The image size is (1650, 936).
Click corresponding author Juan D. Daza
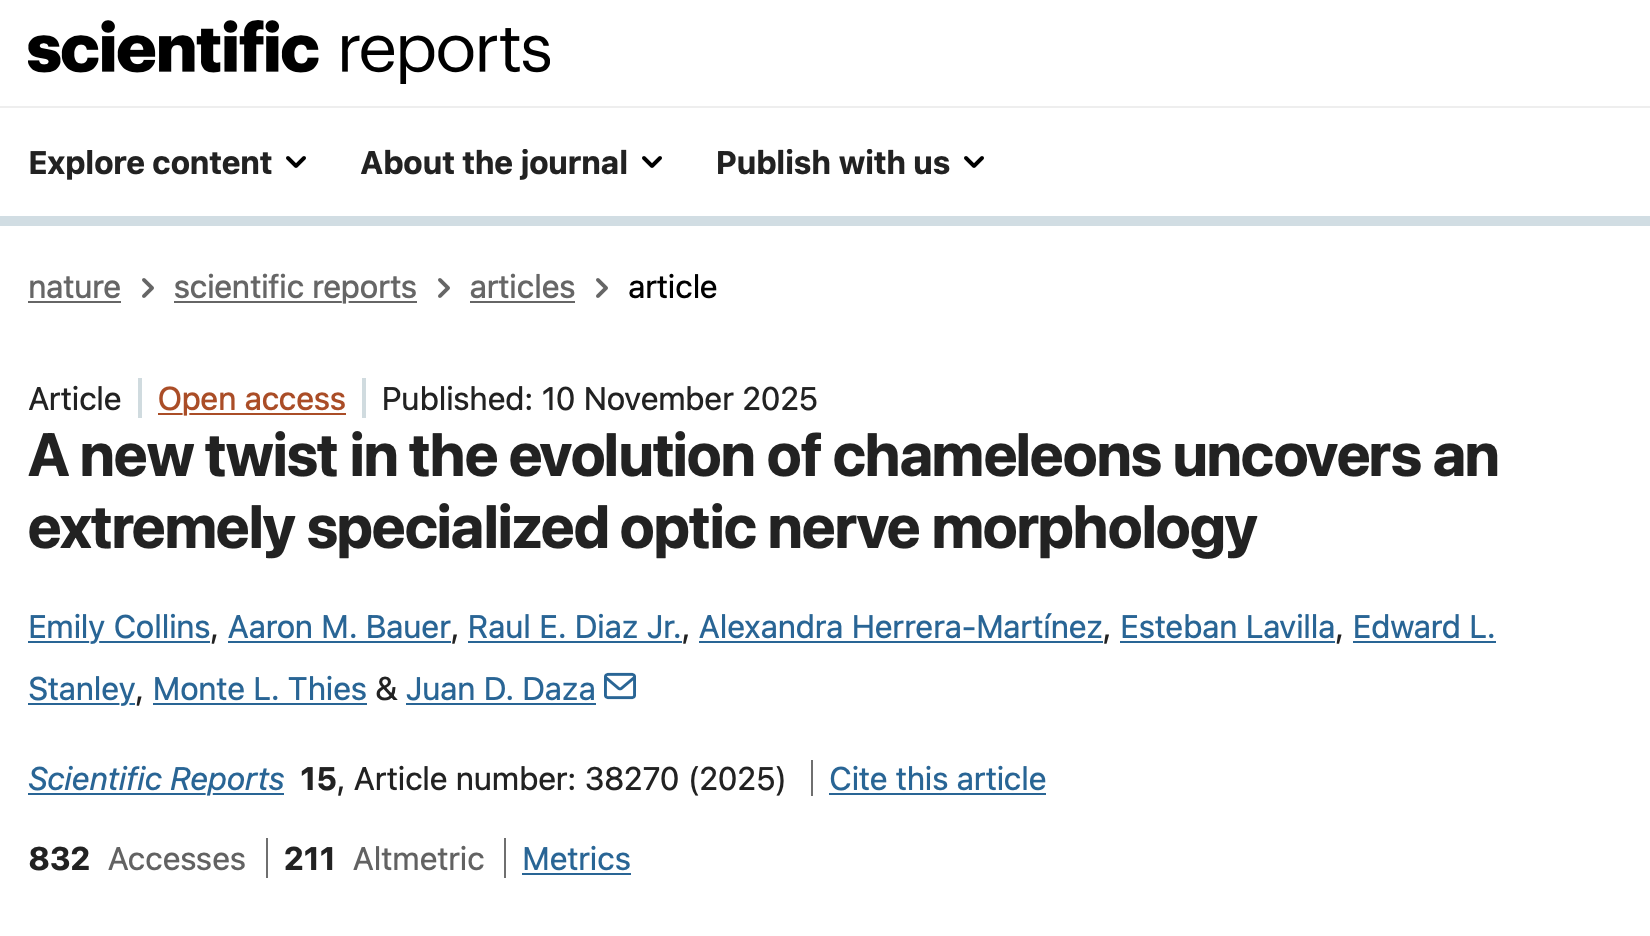tap(500, 689)
